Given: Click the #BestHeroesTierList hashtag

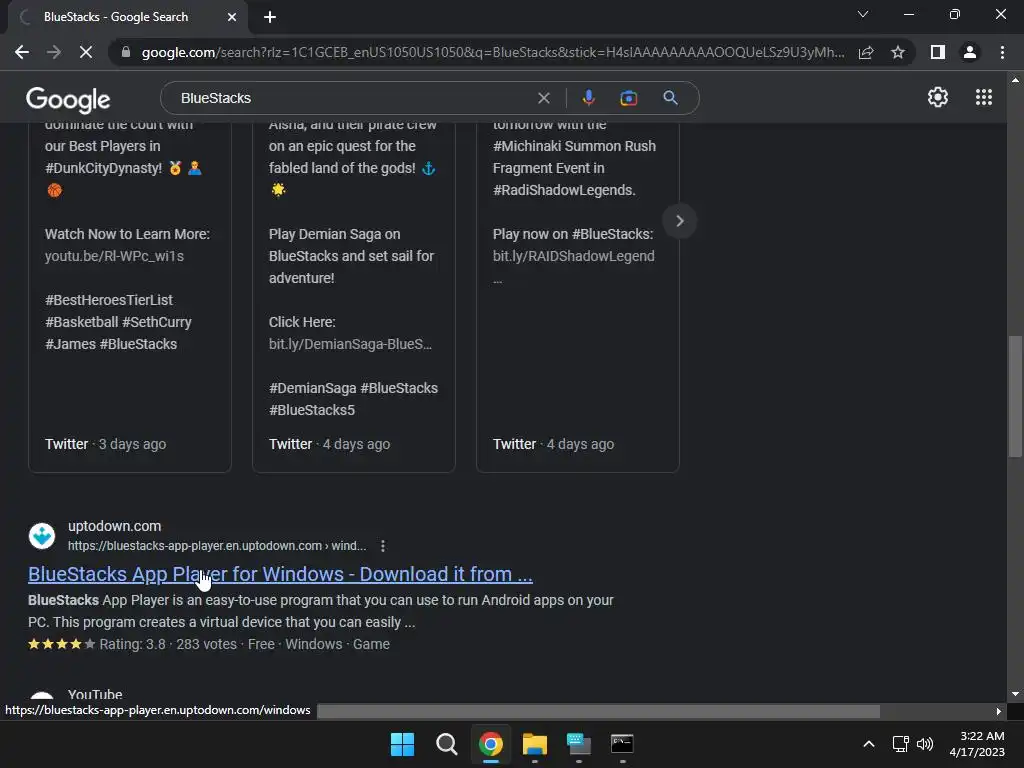Looking at the screenshot, I should click(109, 300).
